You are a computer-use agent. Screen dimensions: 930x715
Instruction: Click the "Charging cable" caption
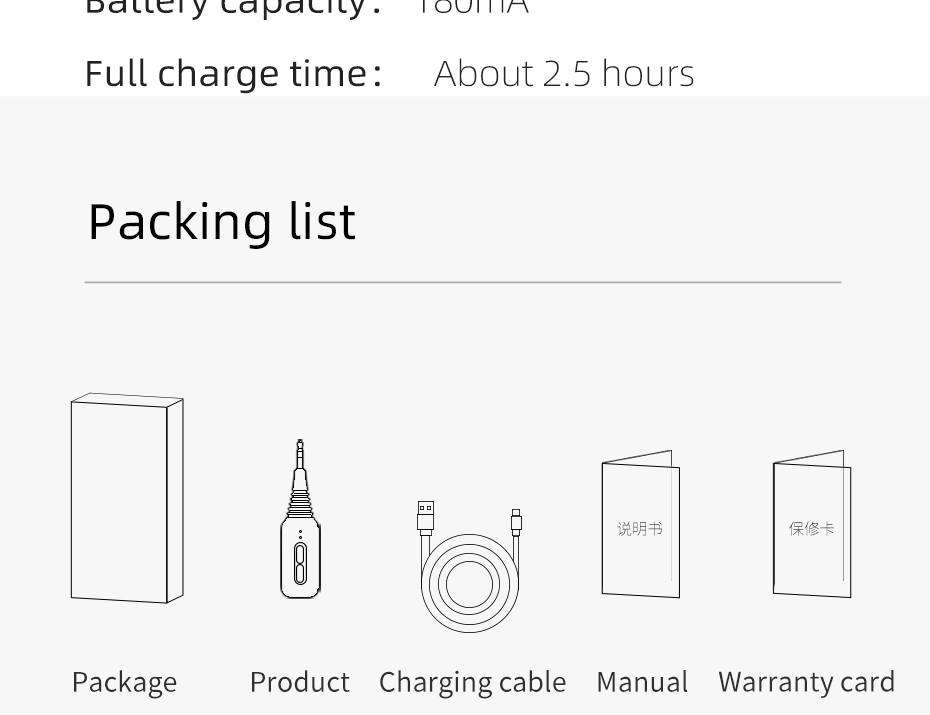(x=472, y=682)
